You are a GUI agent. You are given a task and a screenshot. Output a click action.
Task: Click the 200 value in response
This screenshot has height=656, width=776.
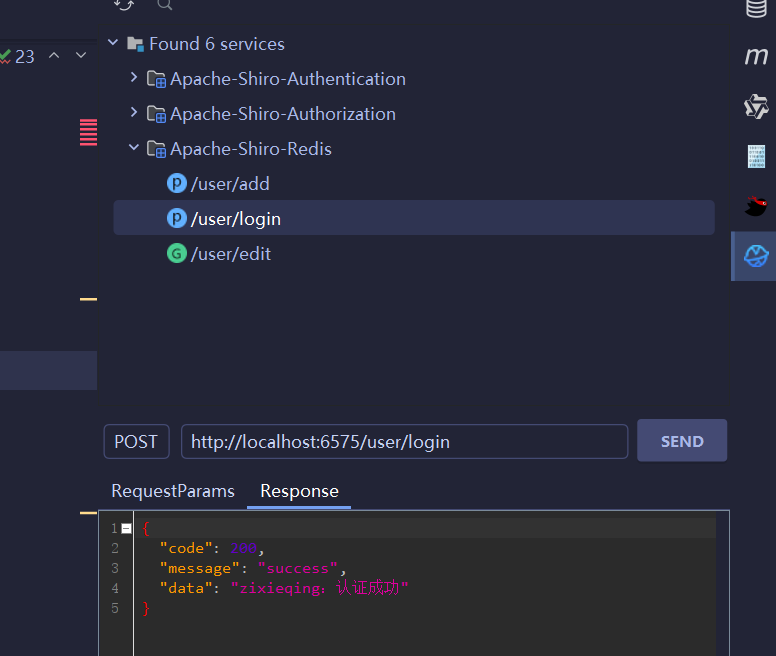click(243, 549)
